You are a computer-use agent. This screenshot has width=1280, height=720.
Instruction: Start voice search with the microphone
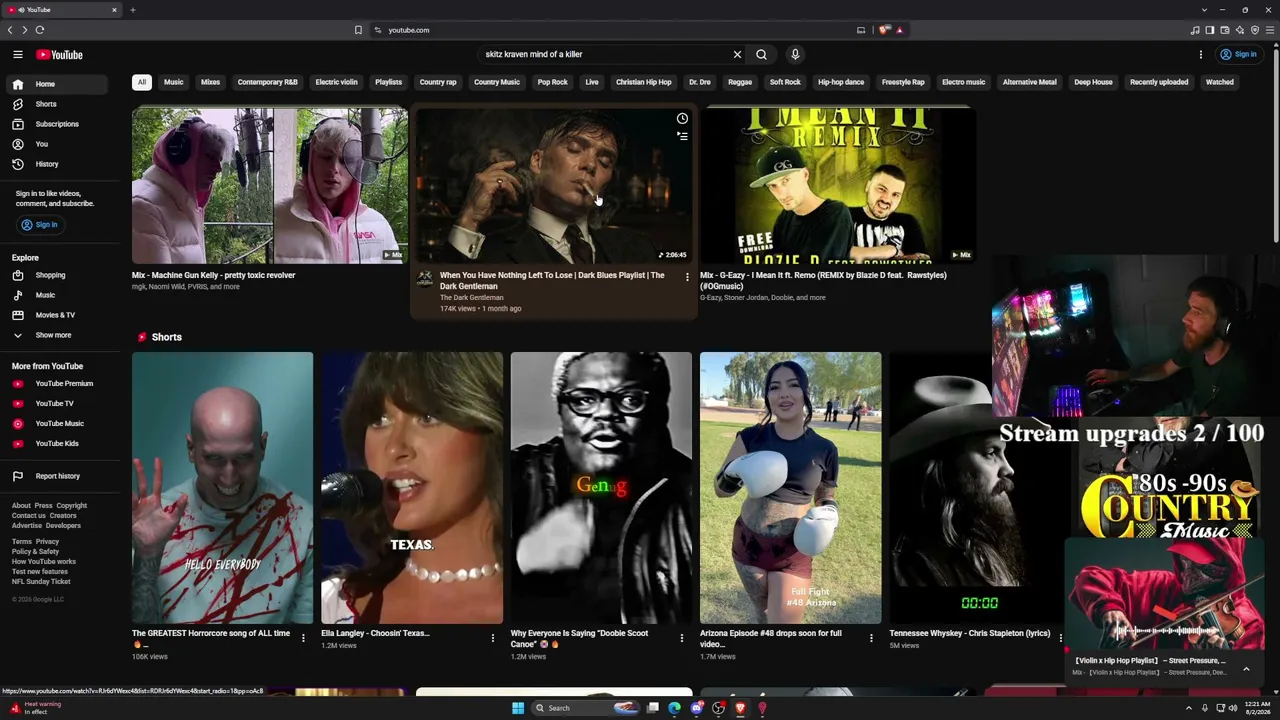(x=795, y=55)
